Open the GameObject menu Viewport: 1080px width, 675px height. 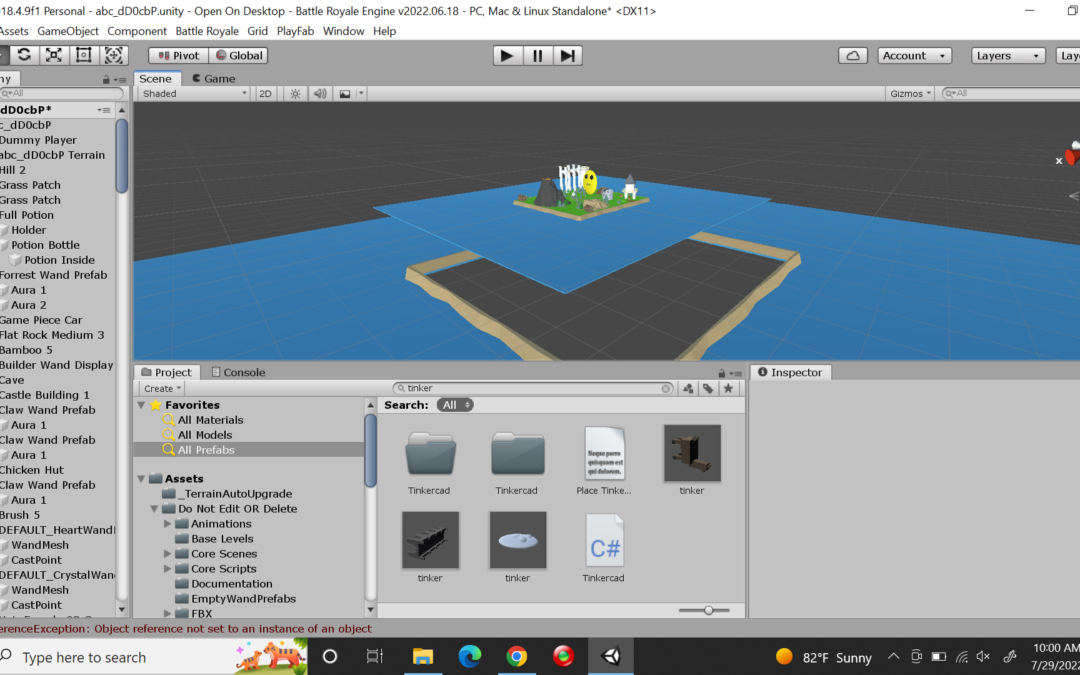(x=68, y=31)
